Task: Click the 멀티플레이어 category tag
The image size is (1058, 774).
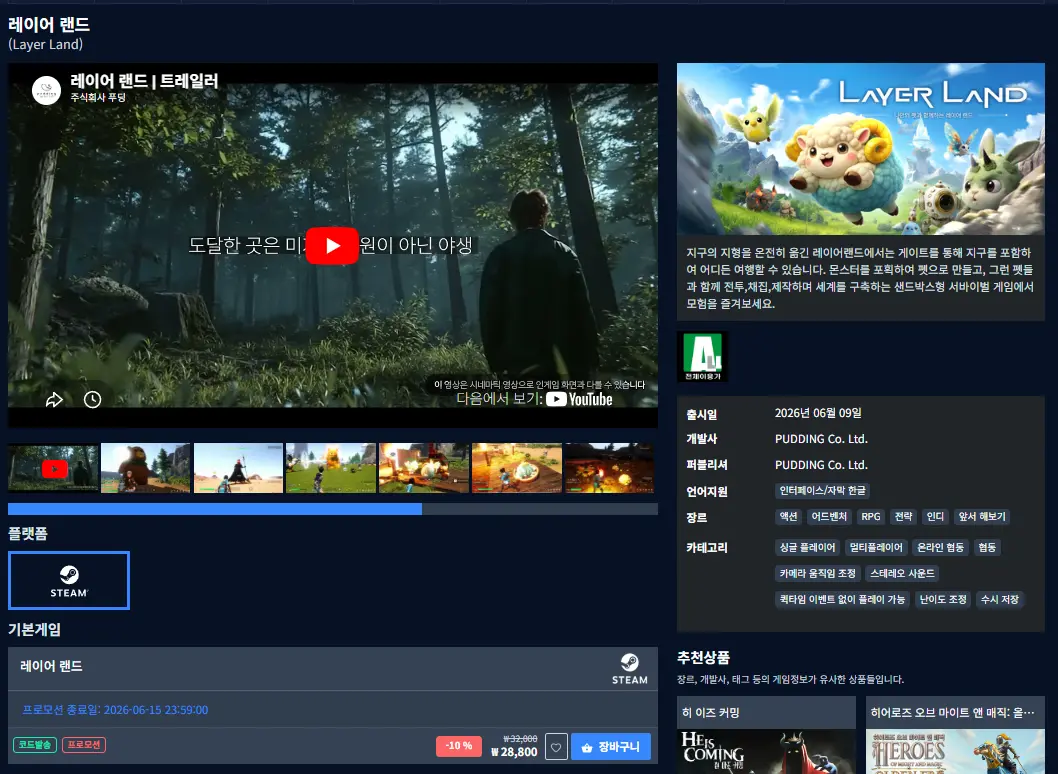Action: pyautogui.click(x=876, y=547)
